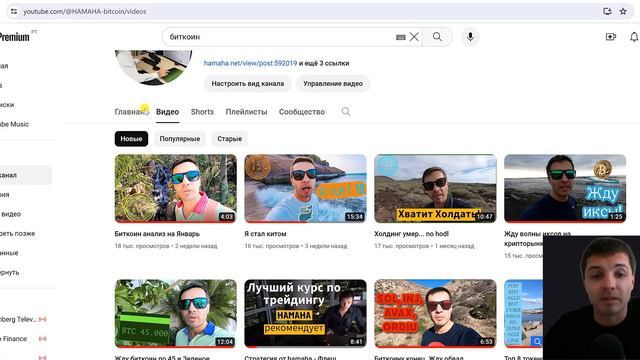Open the Shorts tab

202,112
